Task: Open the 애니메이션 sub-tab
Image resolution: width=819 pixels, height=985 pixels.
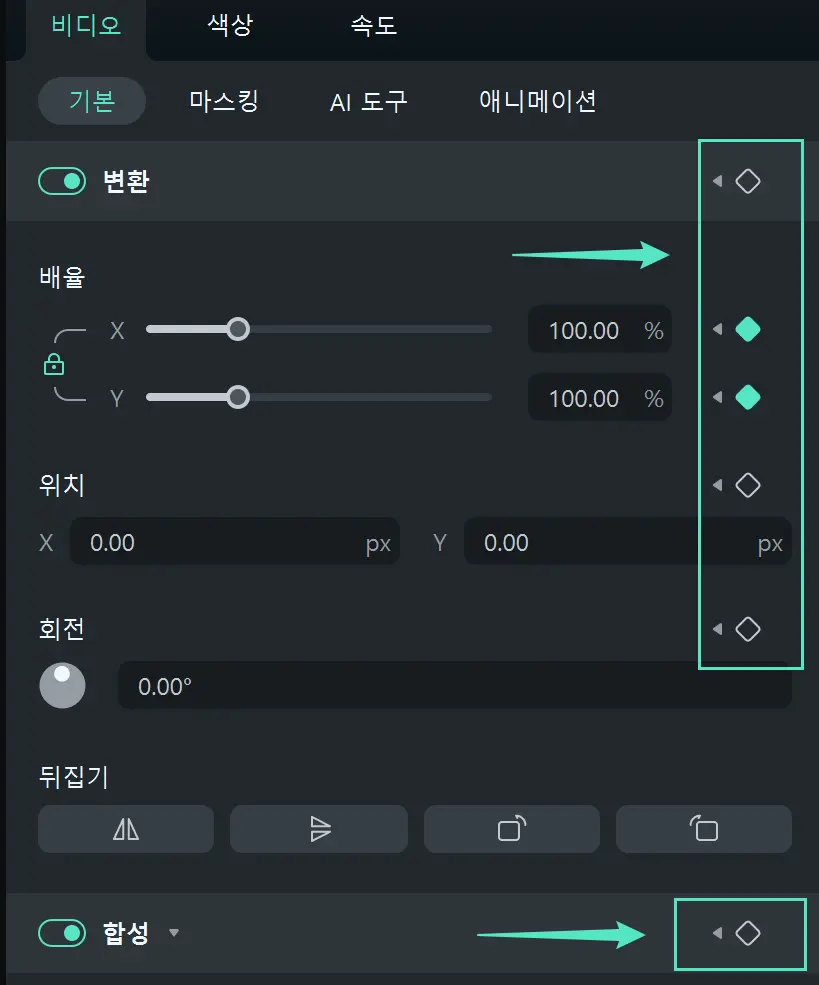Action: pyautogui.click(x=538, y=101)
